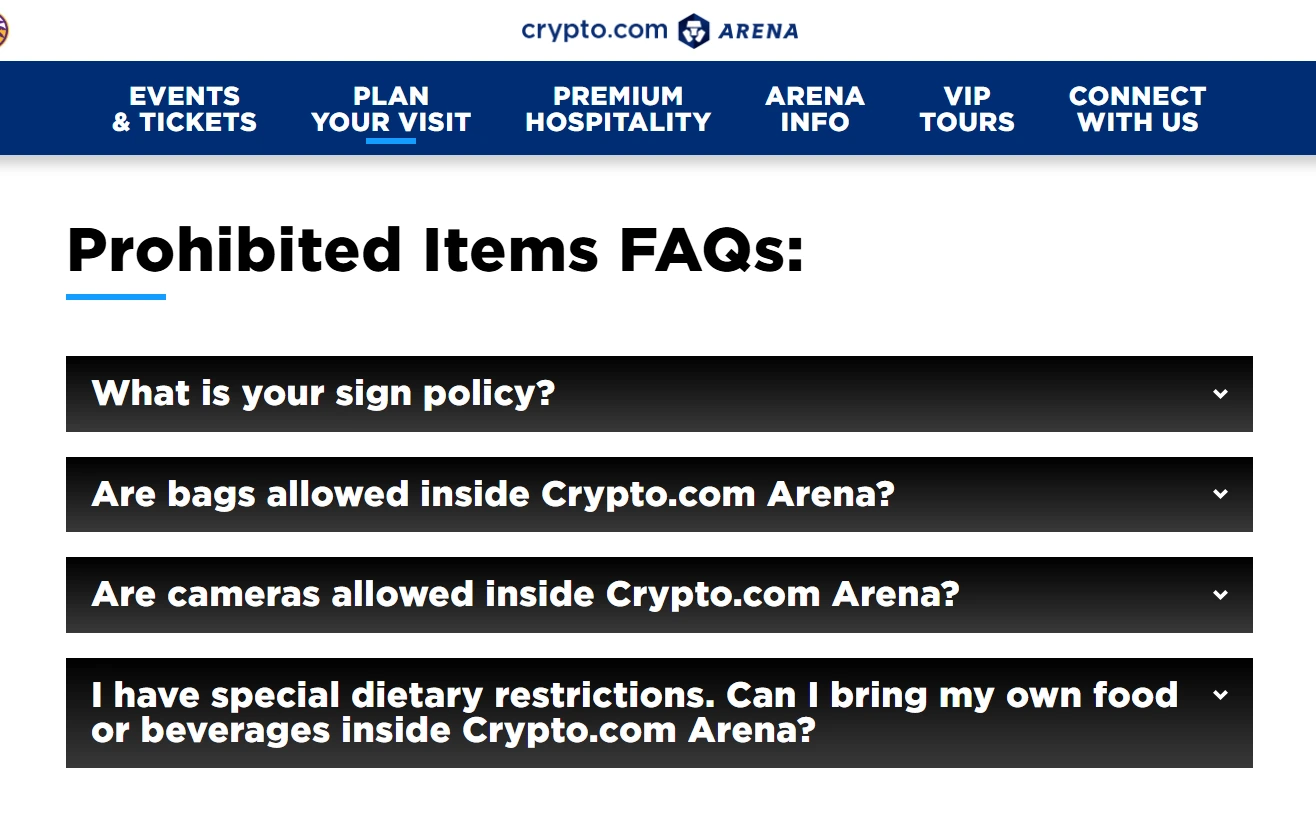
Task: Expand 'What is your sign policy?' question
Action: click(x=659, y=394)
